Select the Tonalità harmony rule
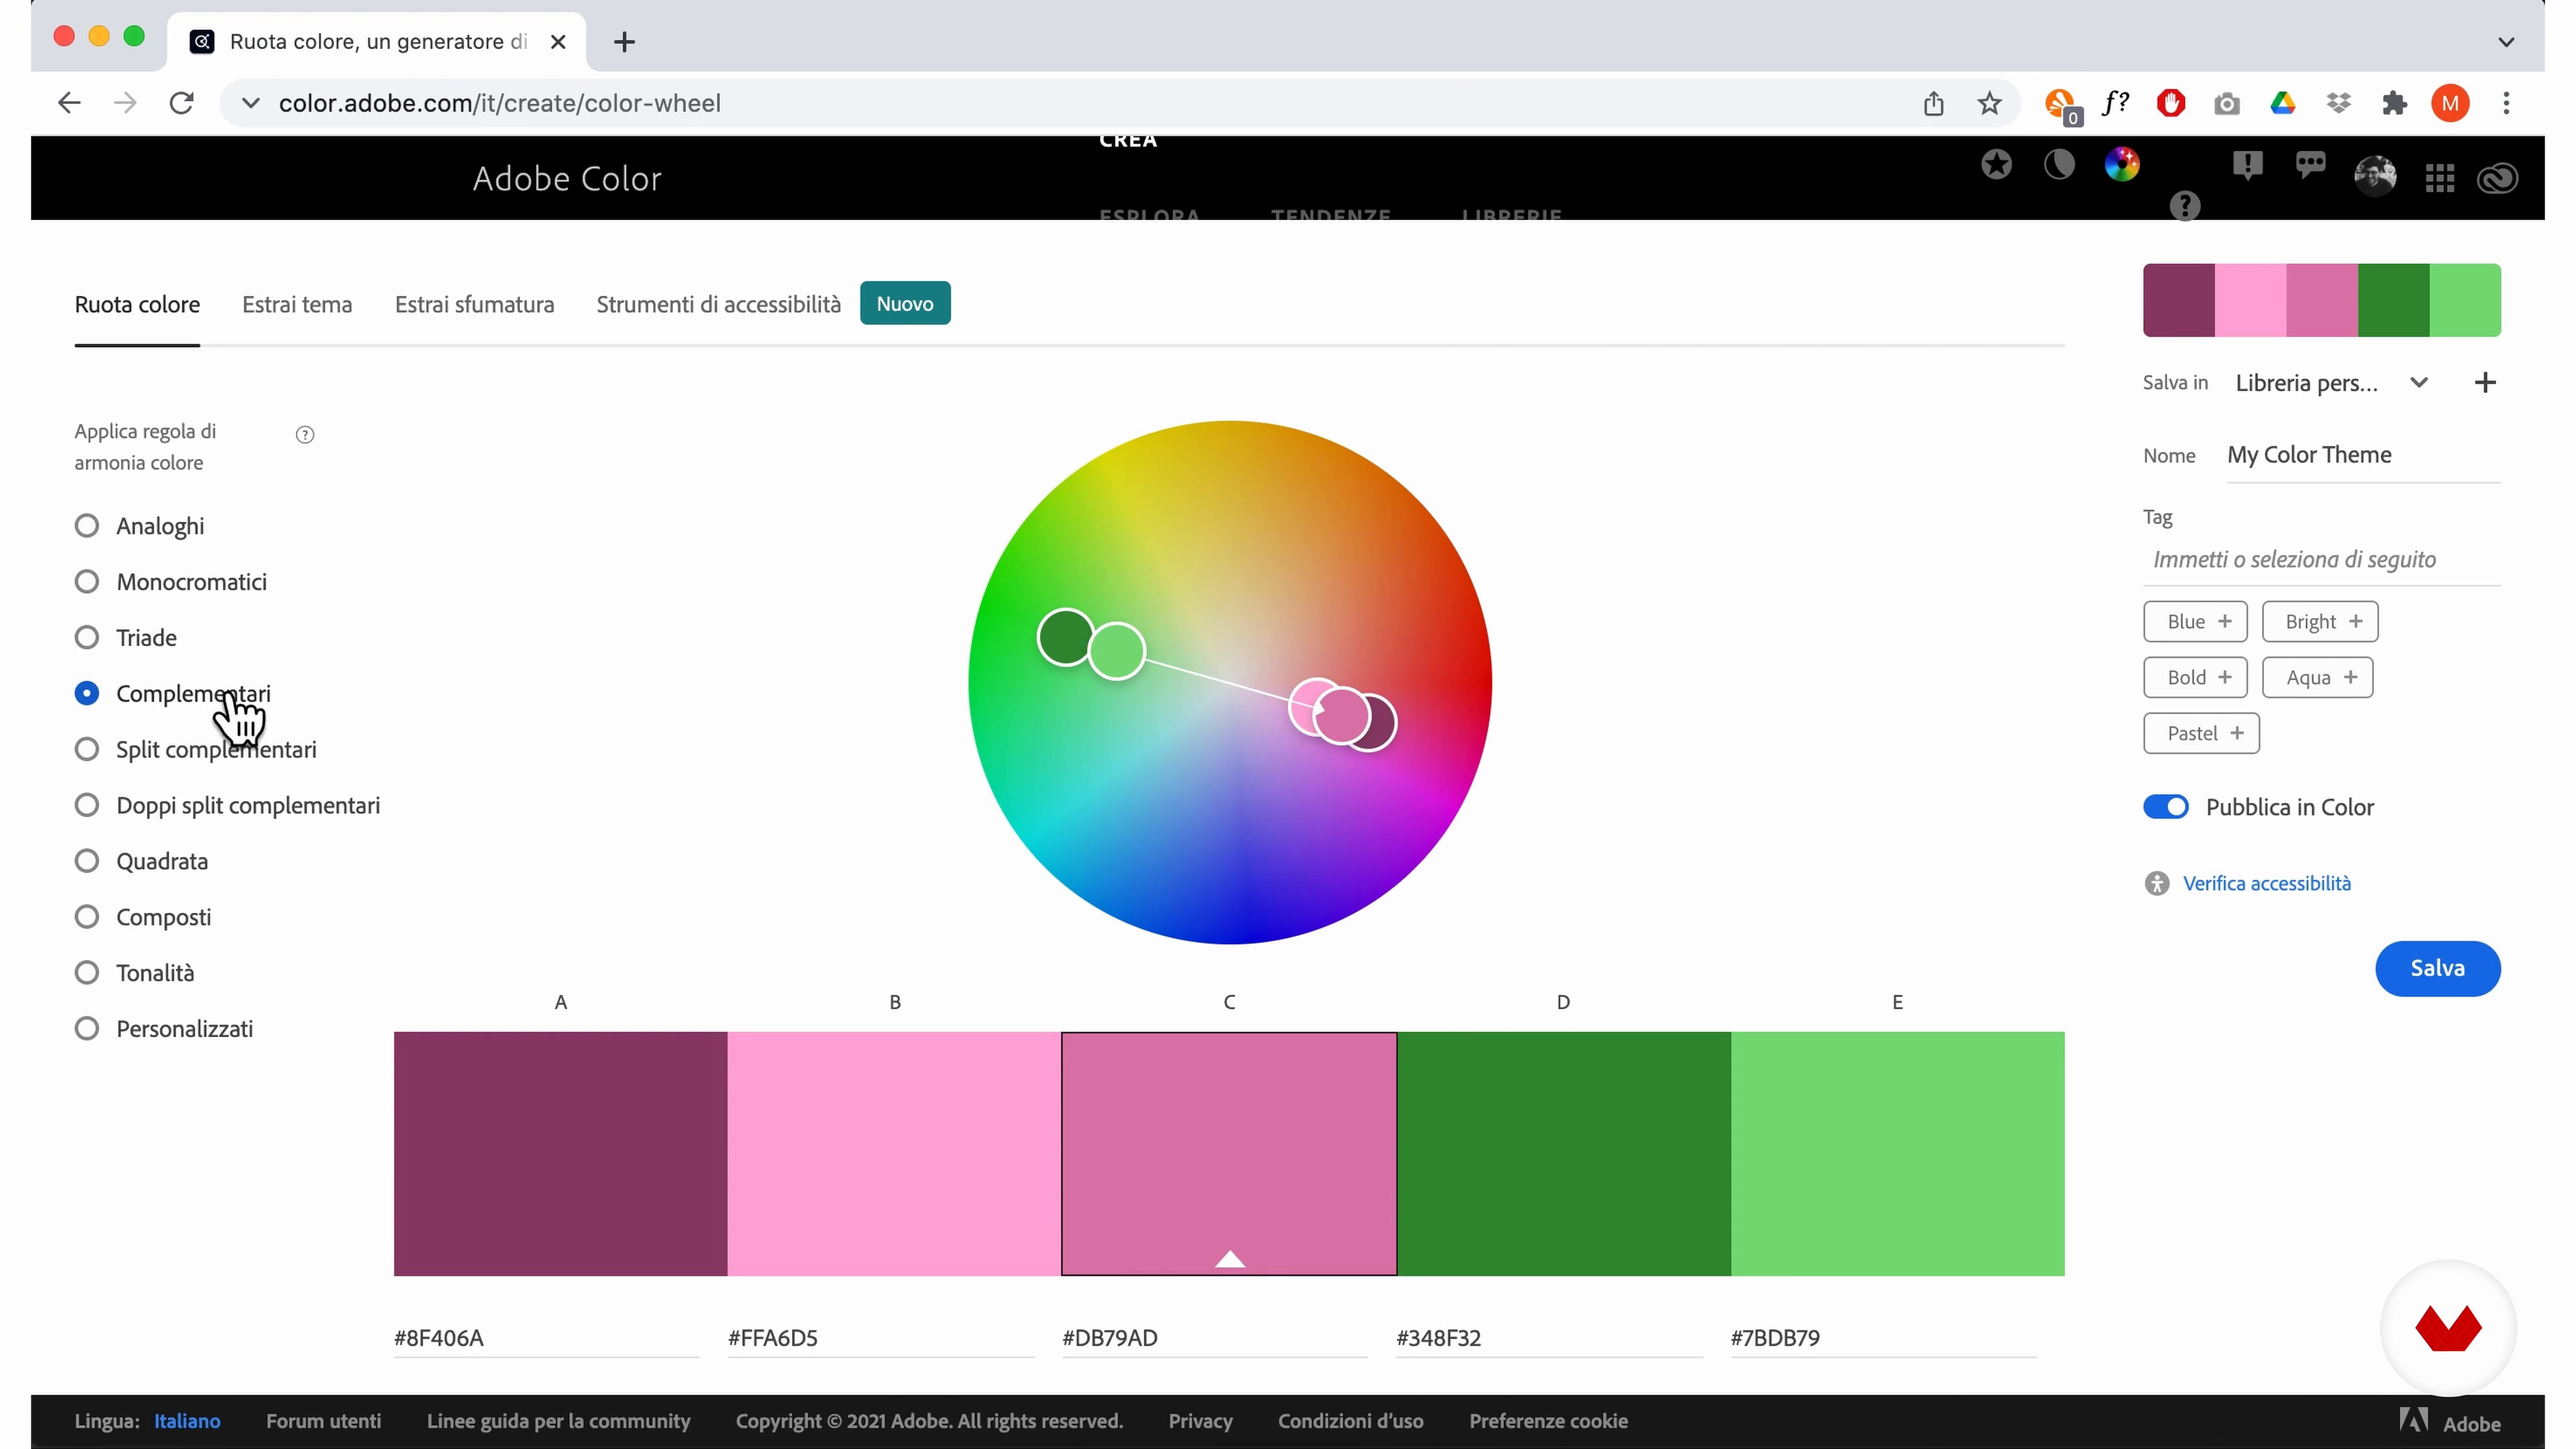 (x=135, y=973)
